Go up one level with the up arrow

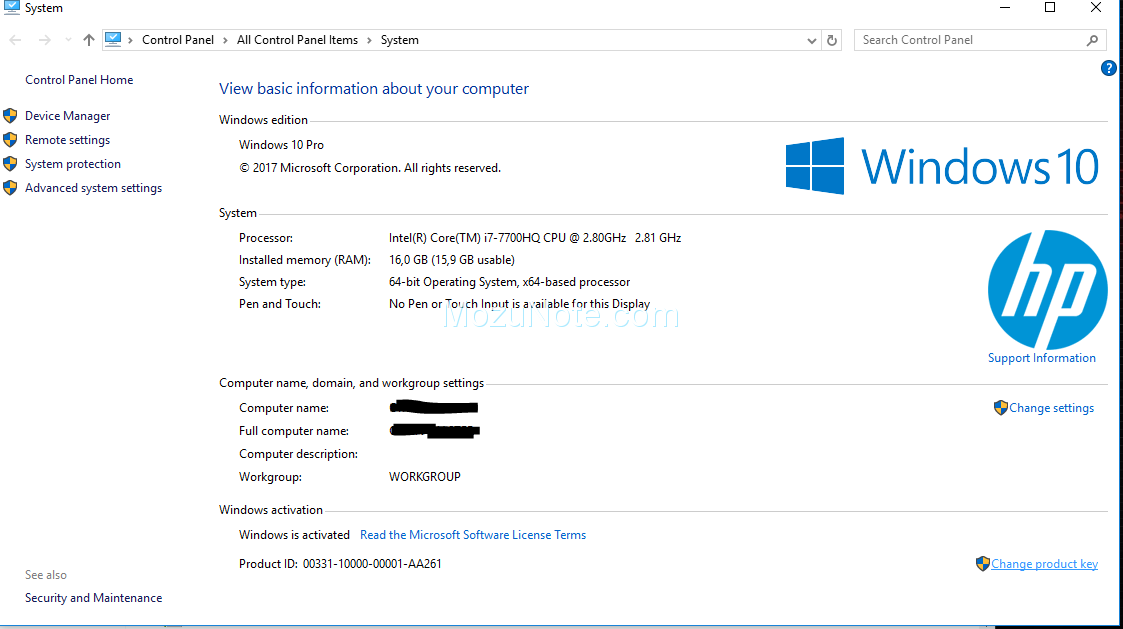click(x=89, y=40)
